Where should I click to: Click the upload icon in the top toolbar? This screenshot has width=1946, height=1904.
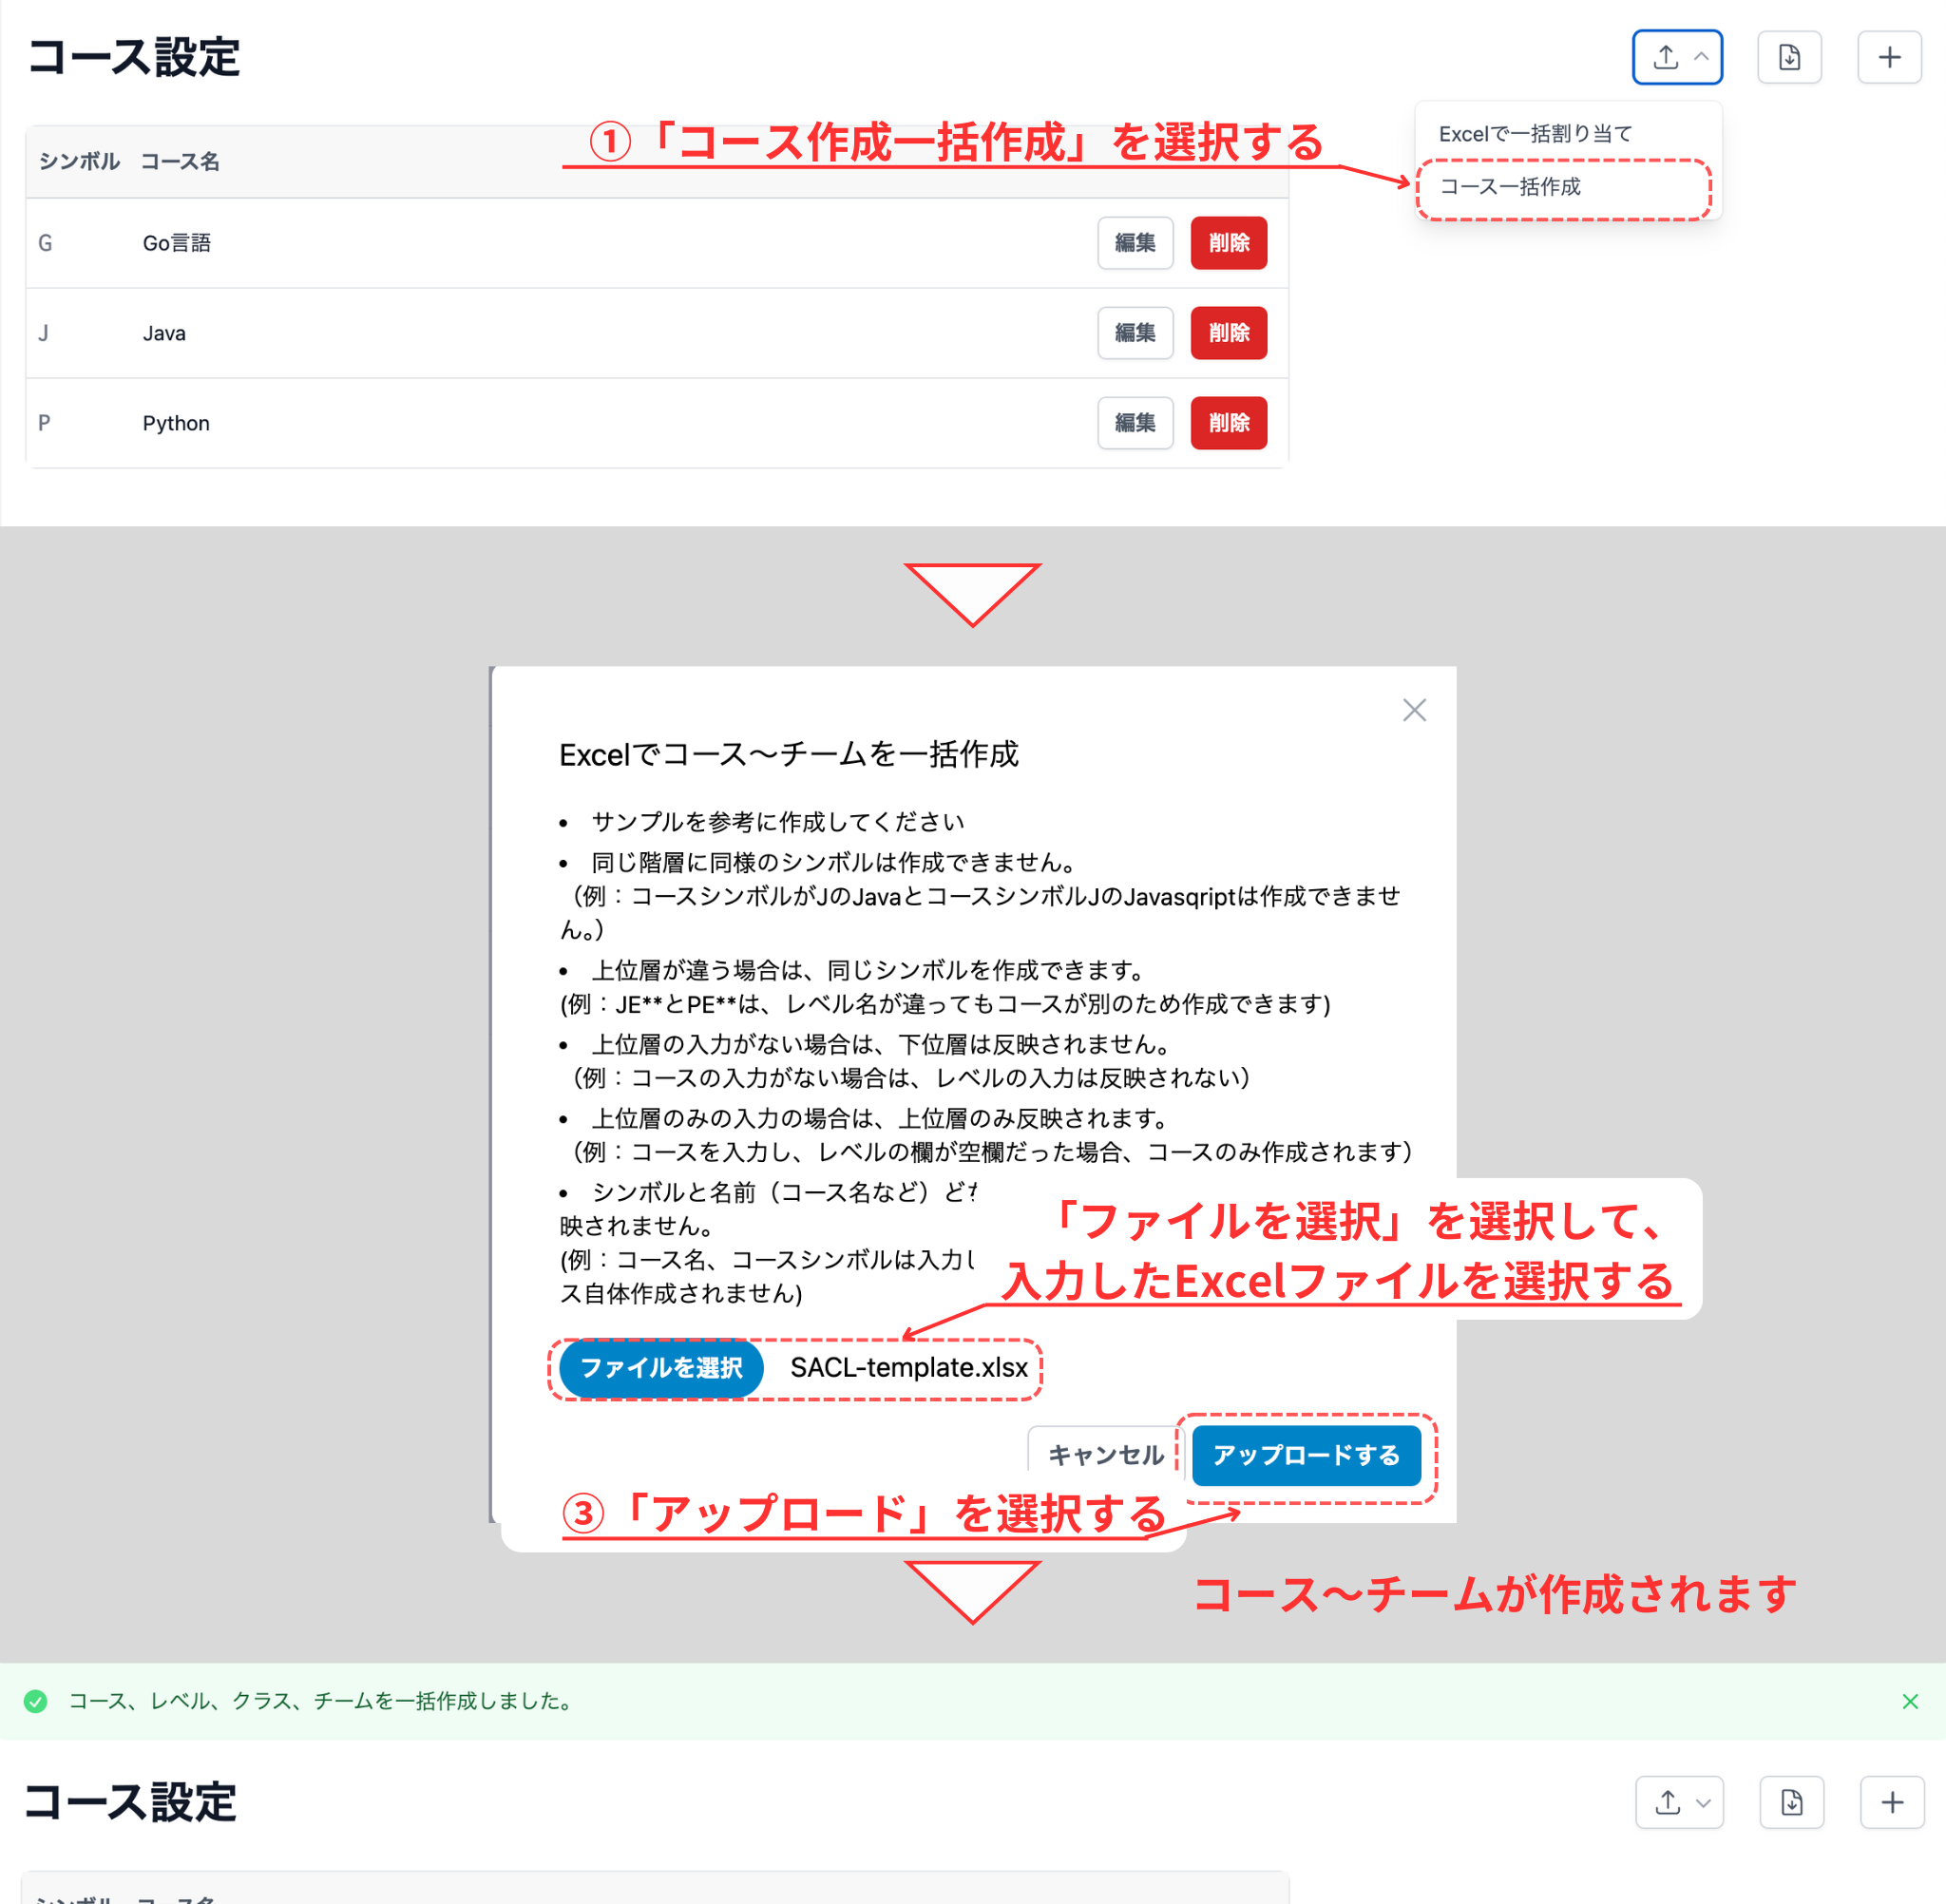click(x=1665, y=57)
